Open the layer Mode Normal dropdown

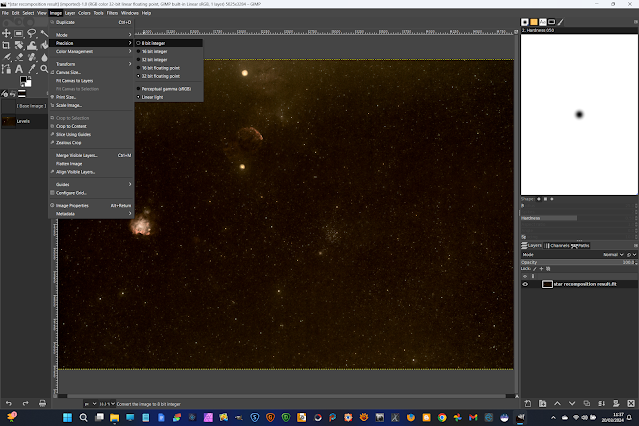[x=613, y=254]
